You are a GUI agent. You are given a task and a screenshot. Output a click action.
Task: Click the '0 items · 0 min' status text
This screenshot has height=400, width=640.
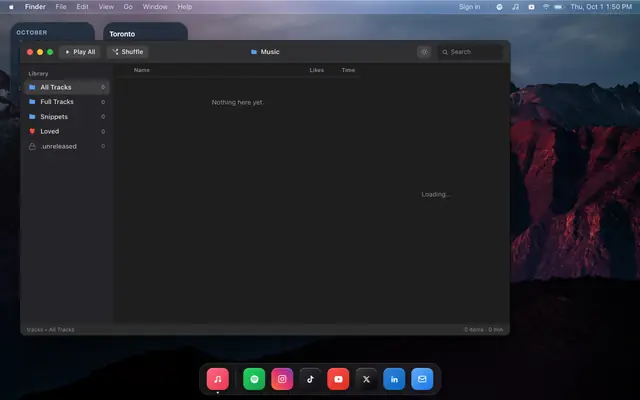click(x=483, y=329)
